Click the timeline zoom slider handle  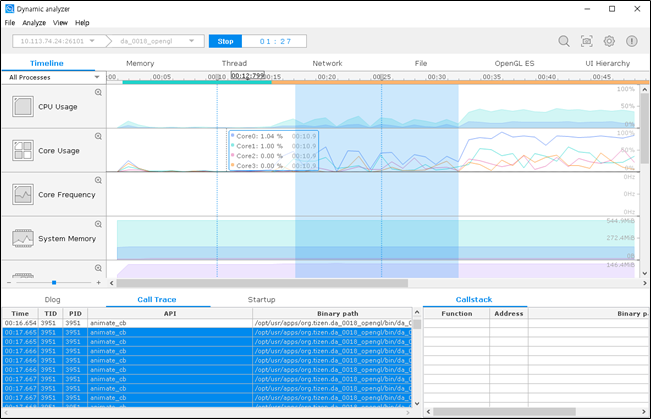point(52,283)
